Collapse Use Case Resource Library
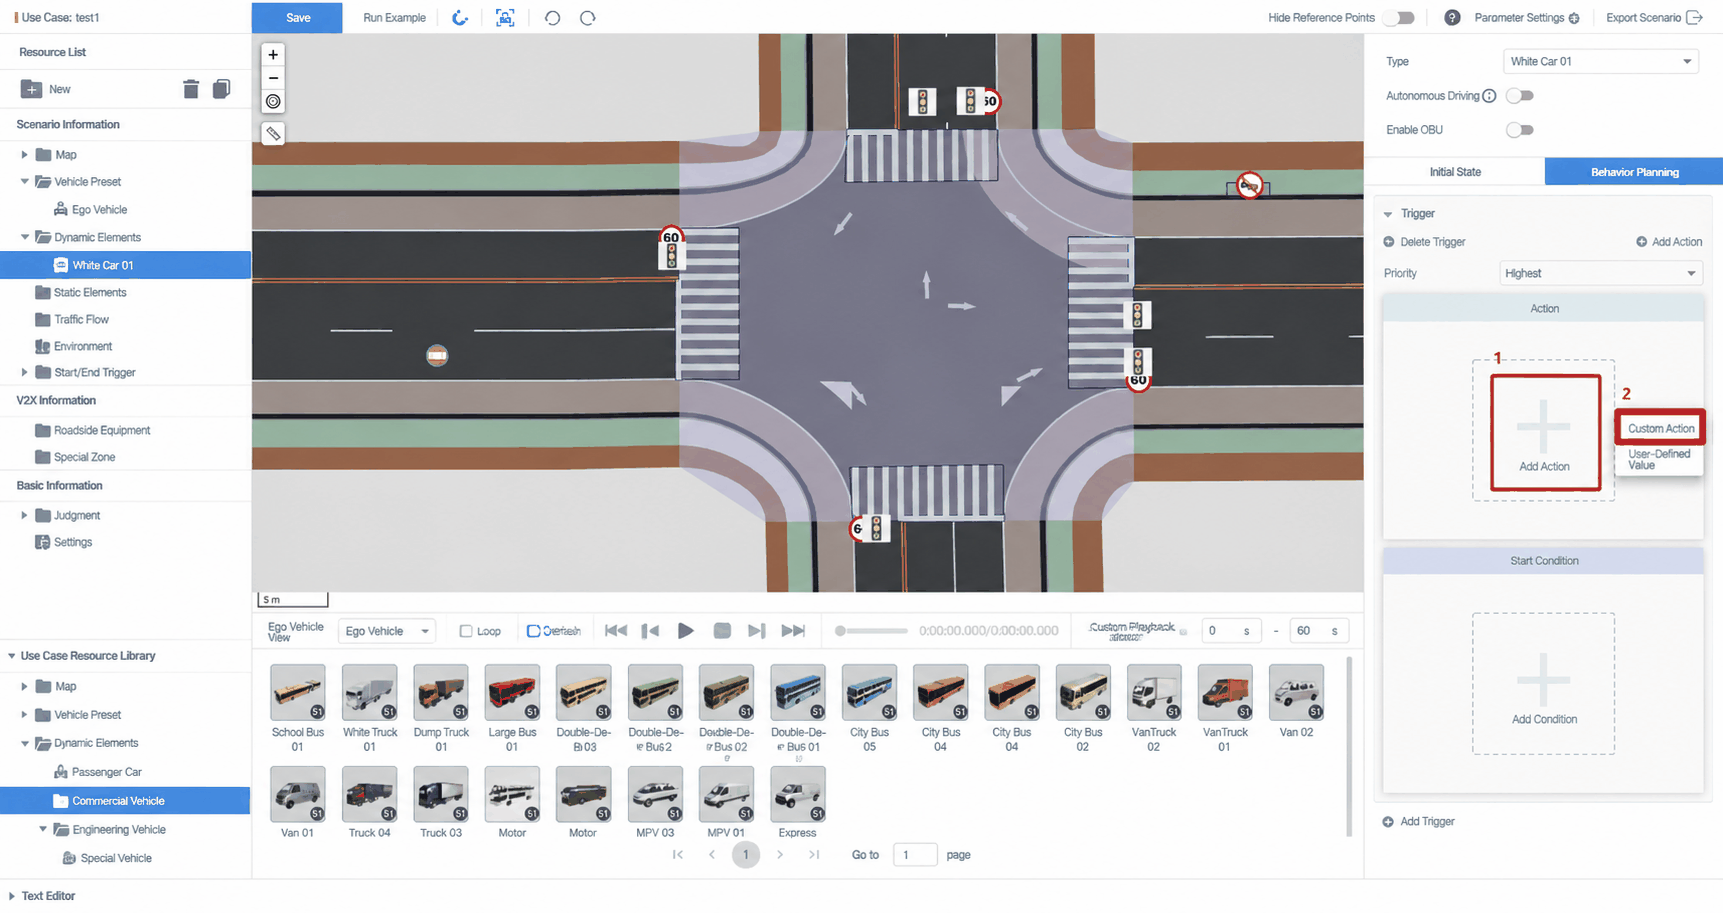 pos(12,656)
